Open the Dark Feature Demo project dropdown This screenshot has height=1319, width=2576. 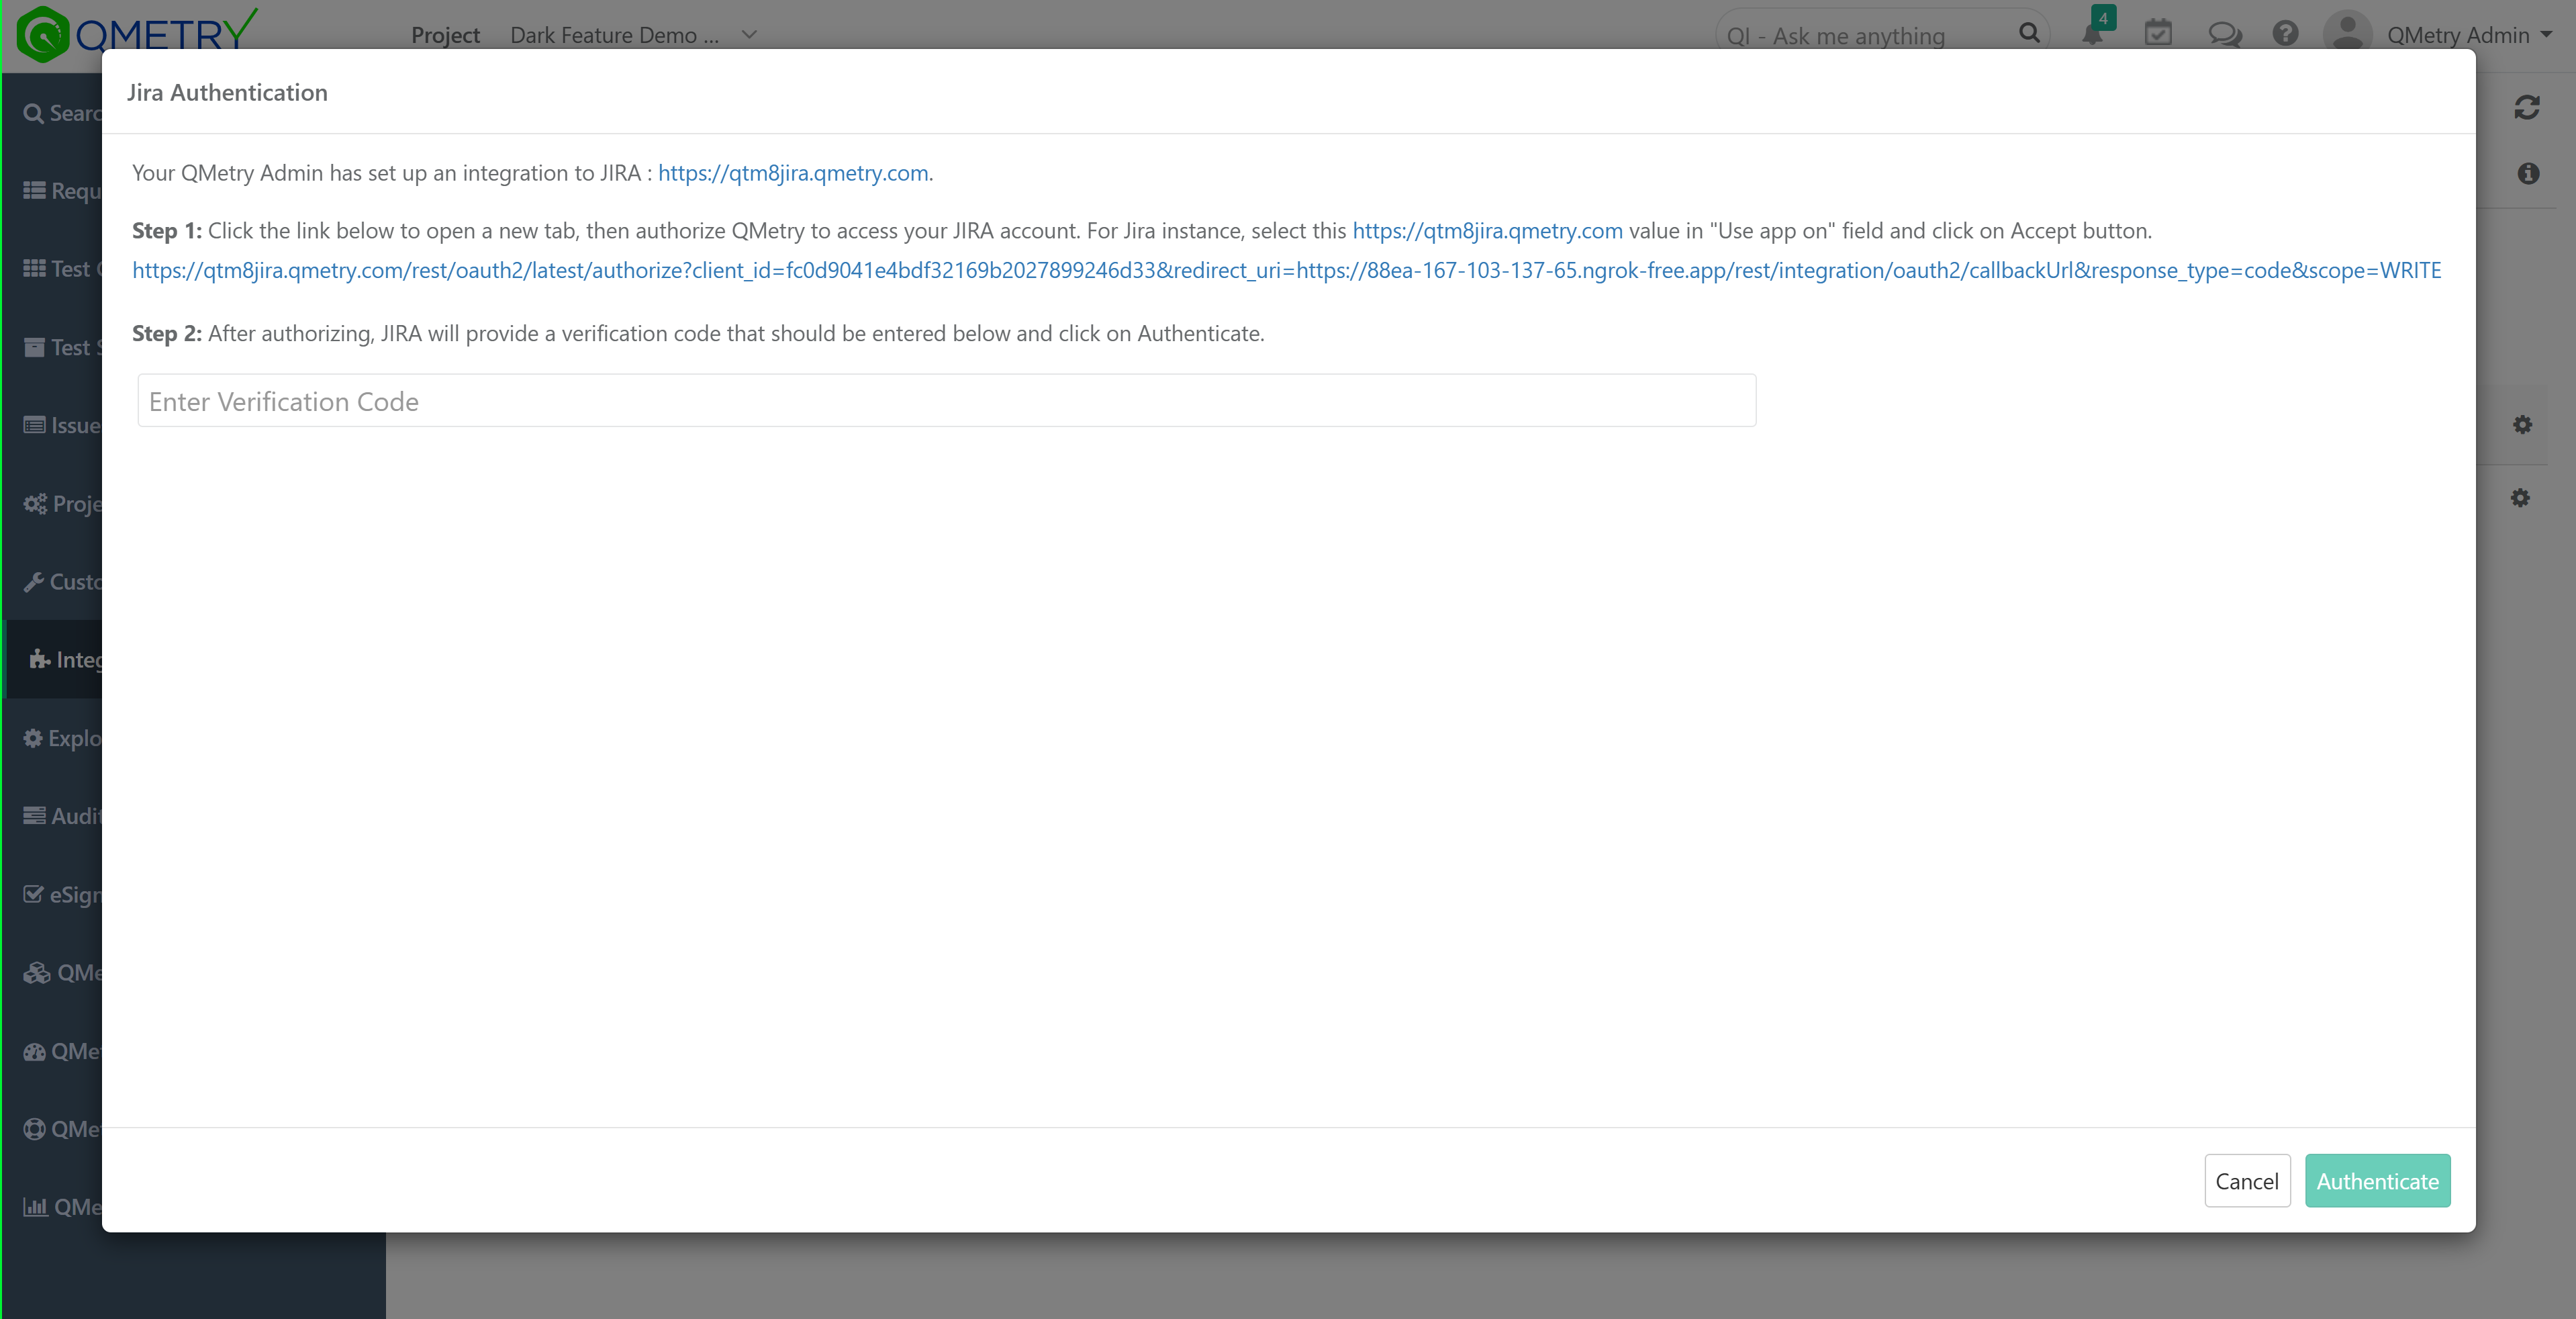(x=633, y=35)
